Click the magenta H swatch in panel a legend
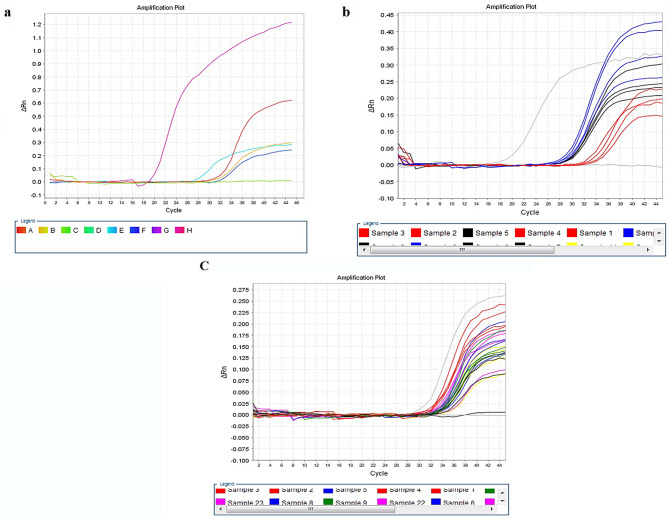 [x=180, y=230]
